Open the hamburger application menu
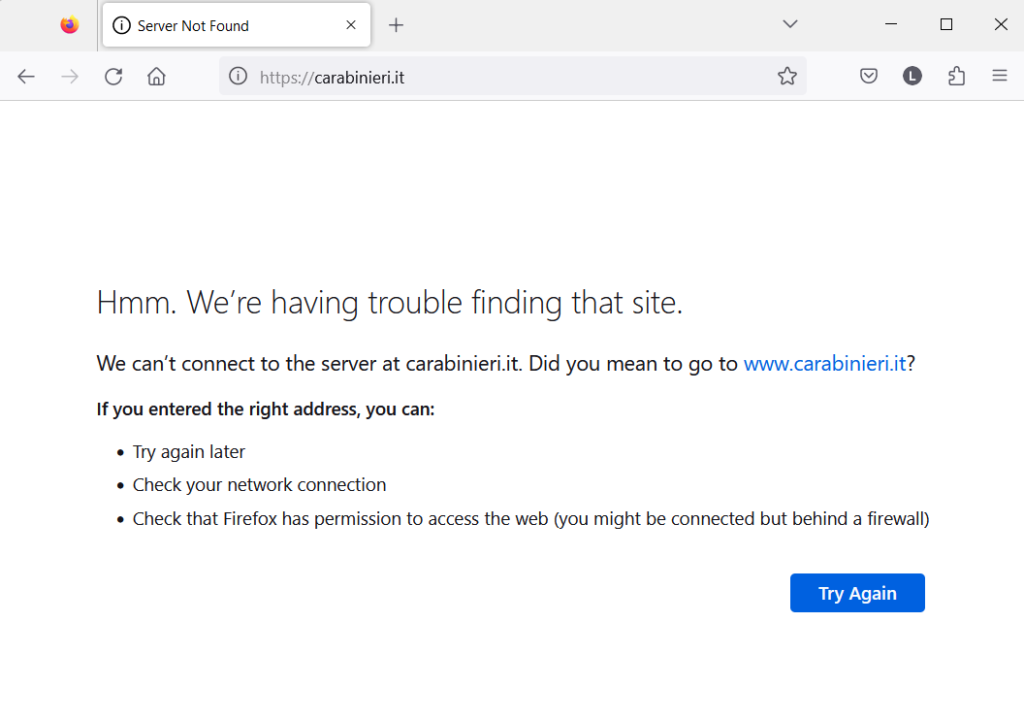Image resolution: width=1024 pixels, height=720 pixels. (999, 76)
